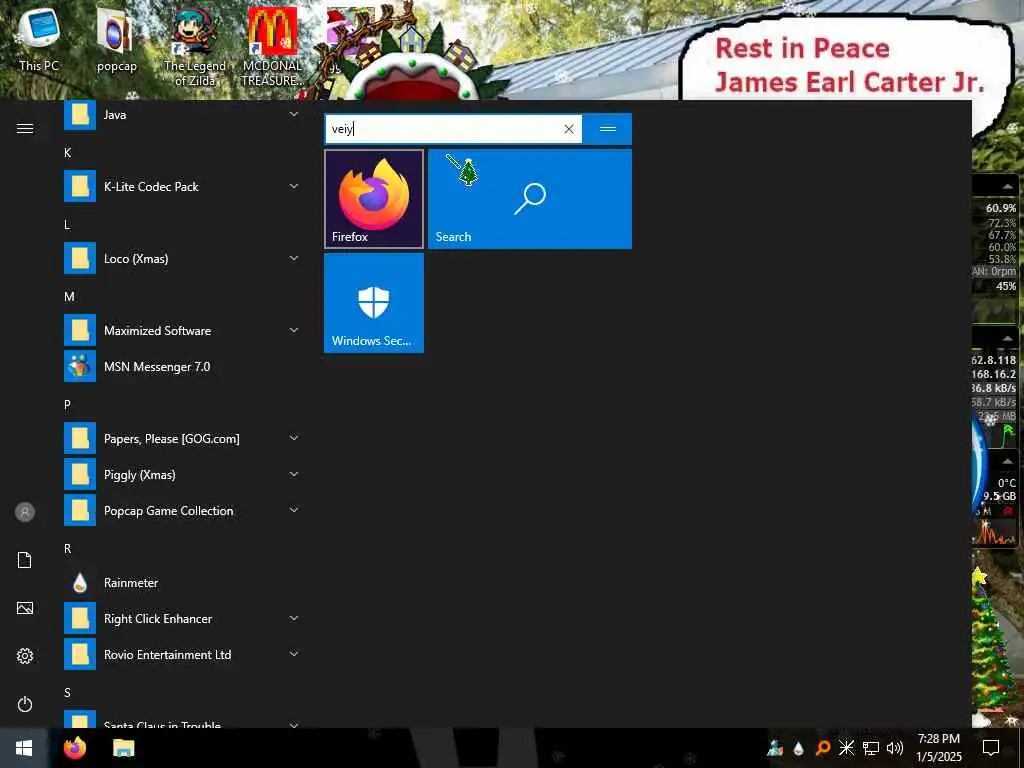
Task: Open the network tray icon
Action: pos(871,748)
